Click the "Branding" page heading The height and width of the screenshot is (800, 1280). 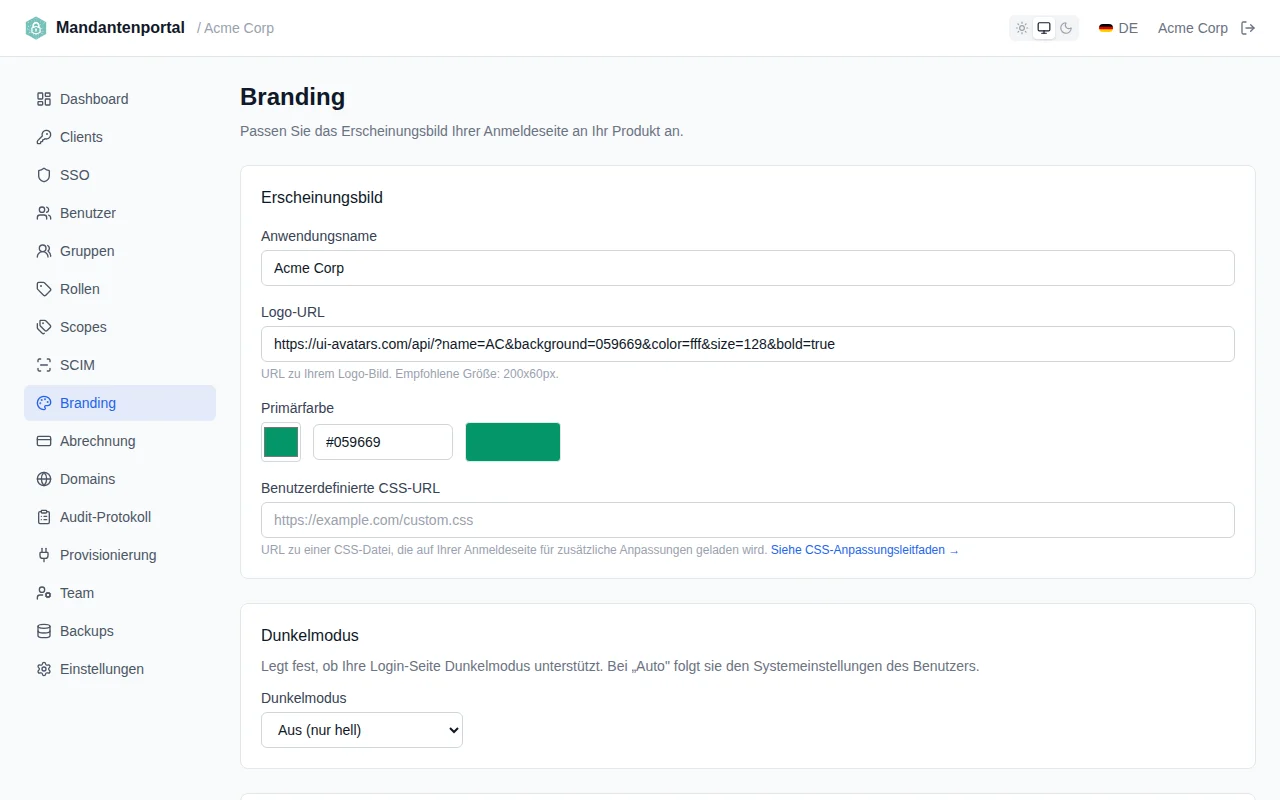pyautogui.click(x=293, y=97)
